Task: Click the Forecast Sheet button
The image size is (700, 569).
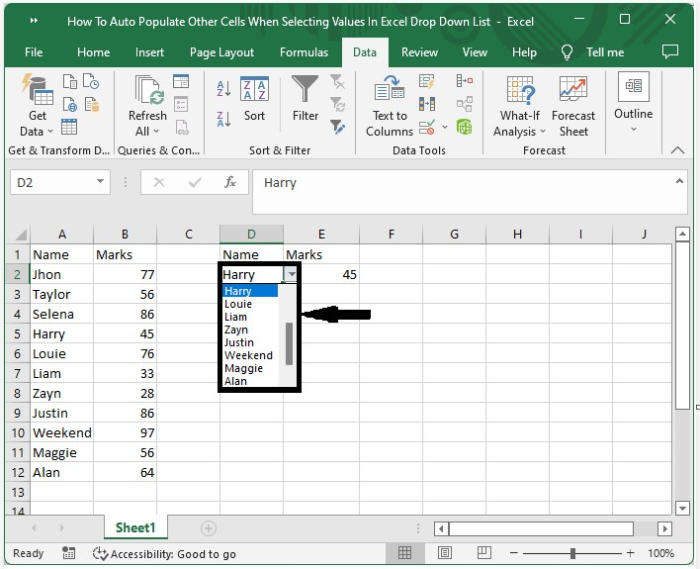Action: [x=573, y=106]
